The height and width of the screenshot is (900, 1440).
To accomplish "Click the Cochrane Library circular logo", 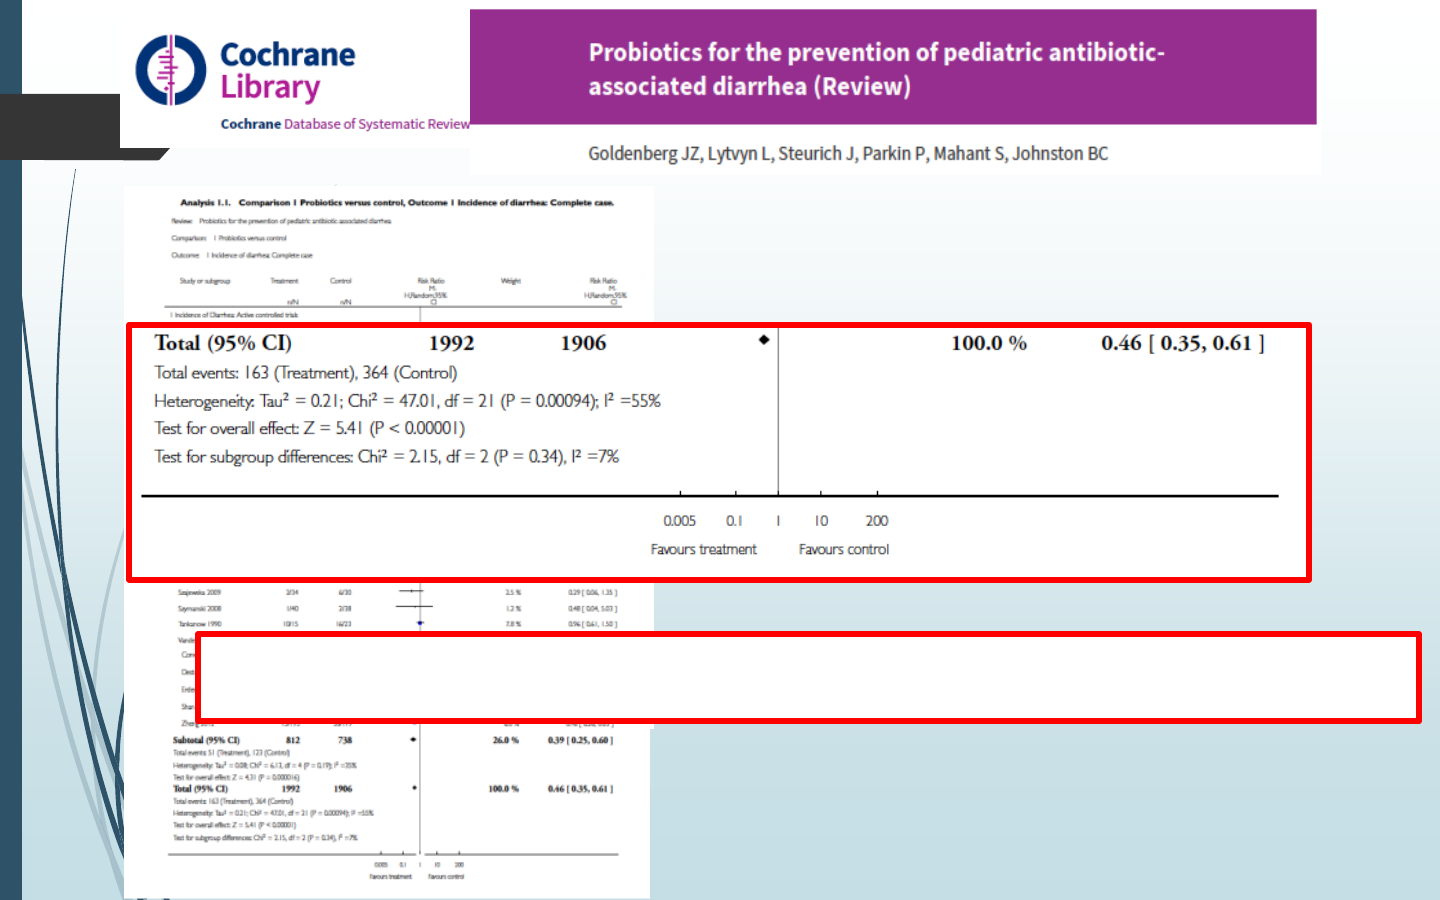I will 171,70.
